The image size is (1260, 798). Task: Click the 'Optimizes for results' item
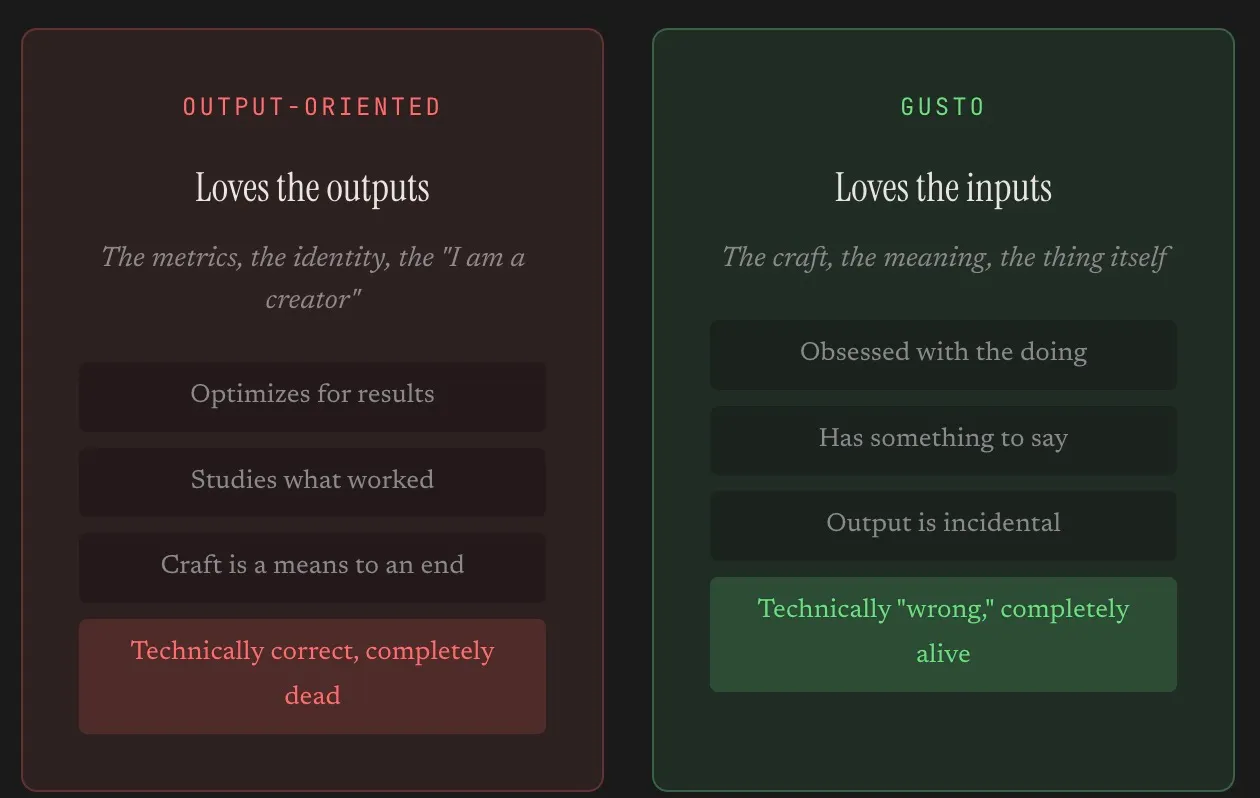pos(312,396)
